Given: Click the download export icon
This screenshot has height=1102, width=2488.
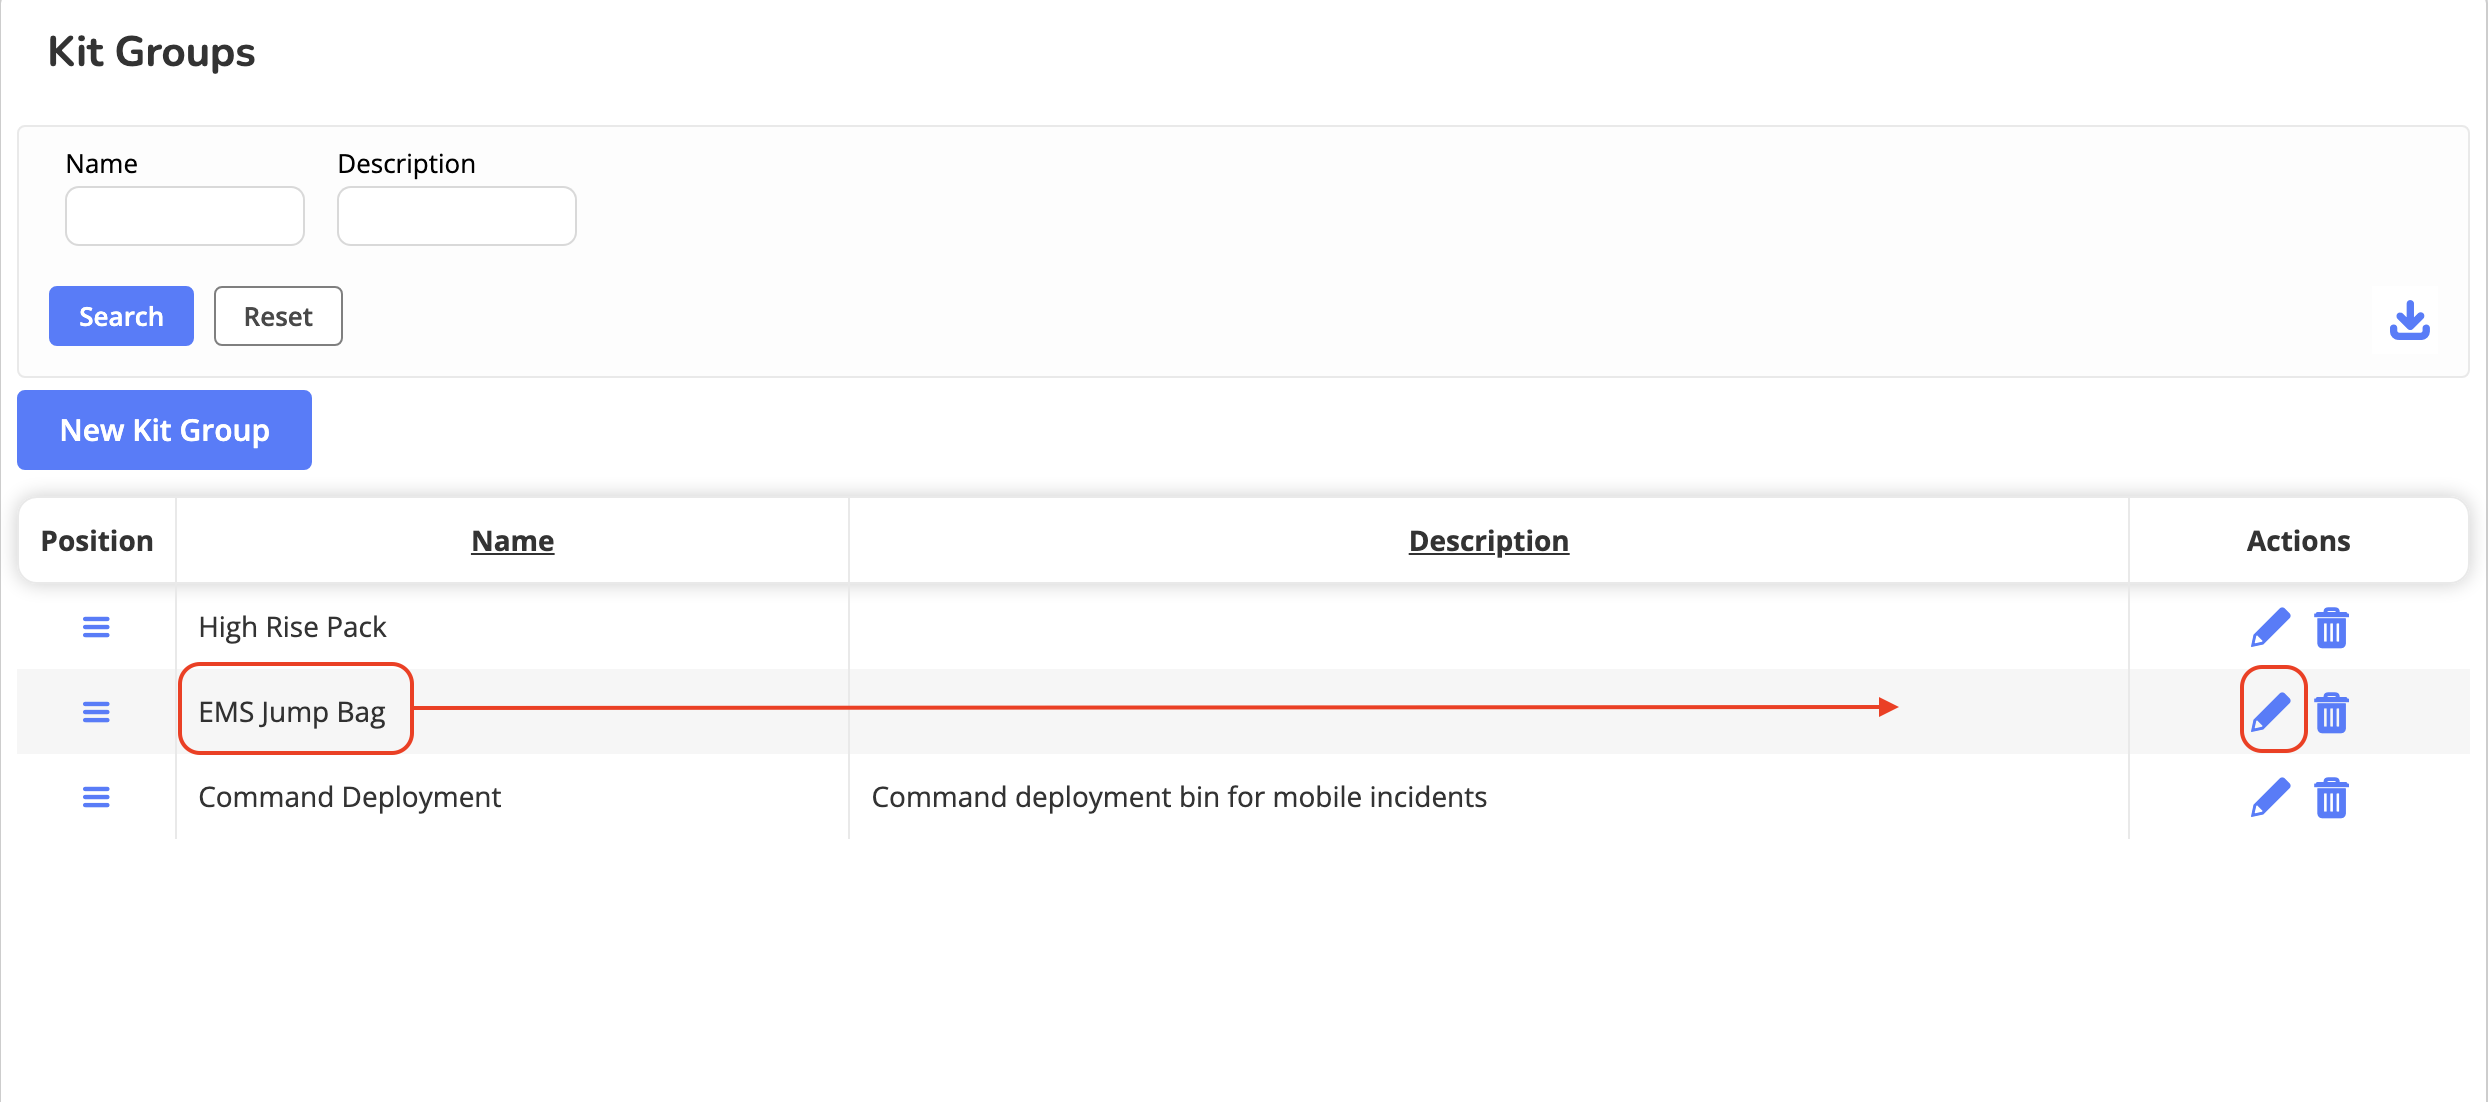Looking at the screenshot, I should click(2409, 321).
